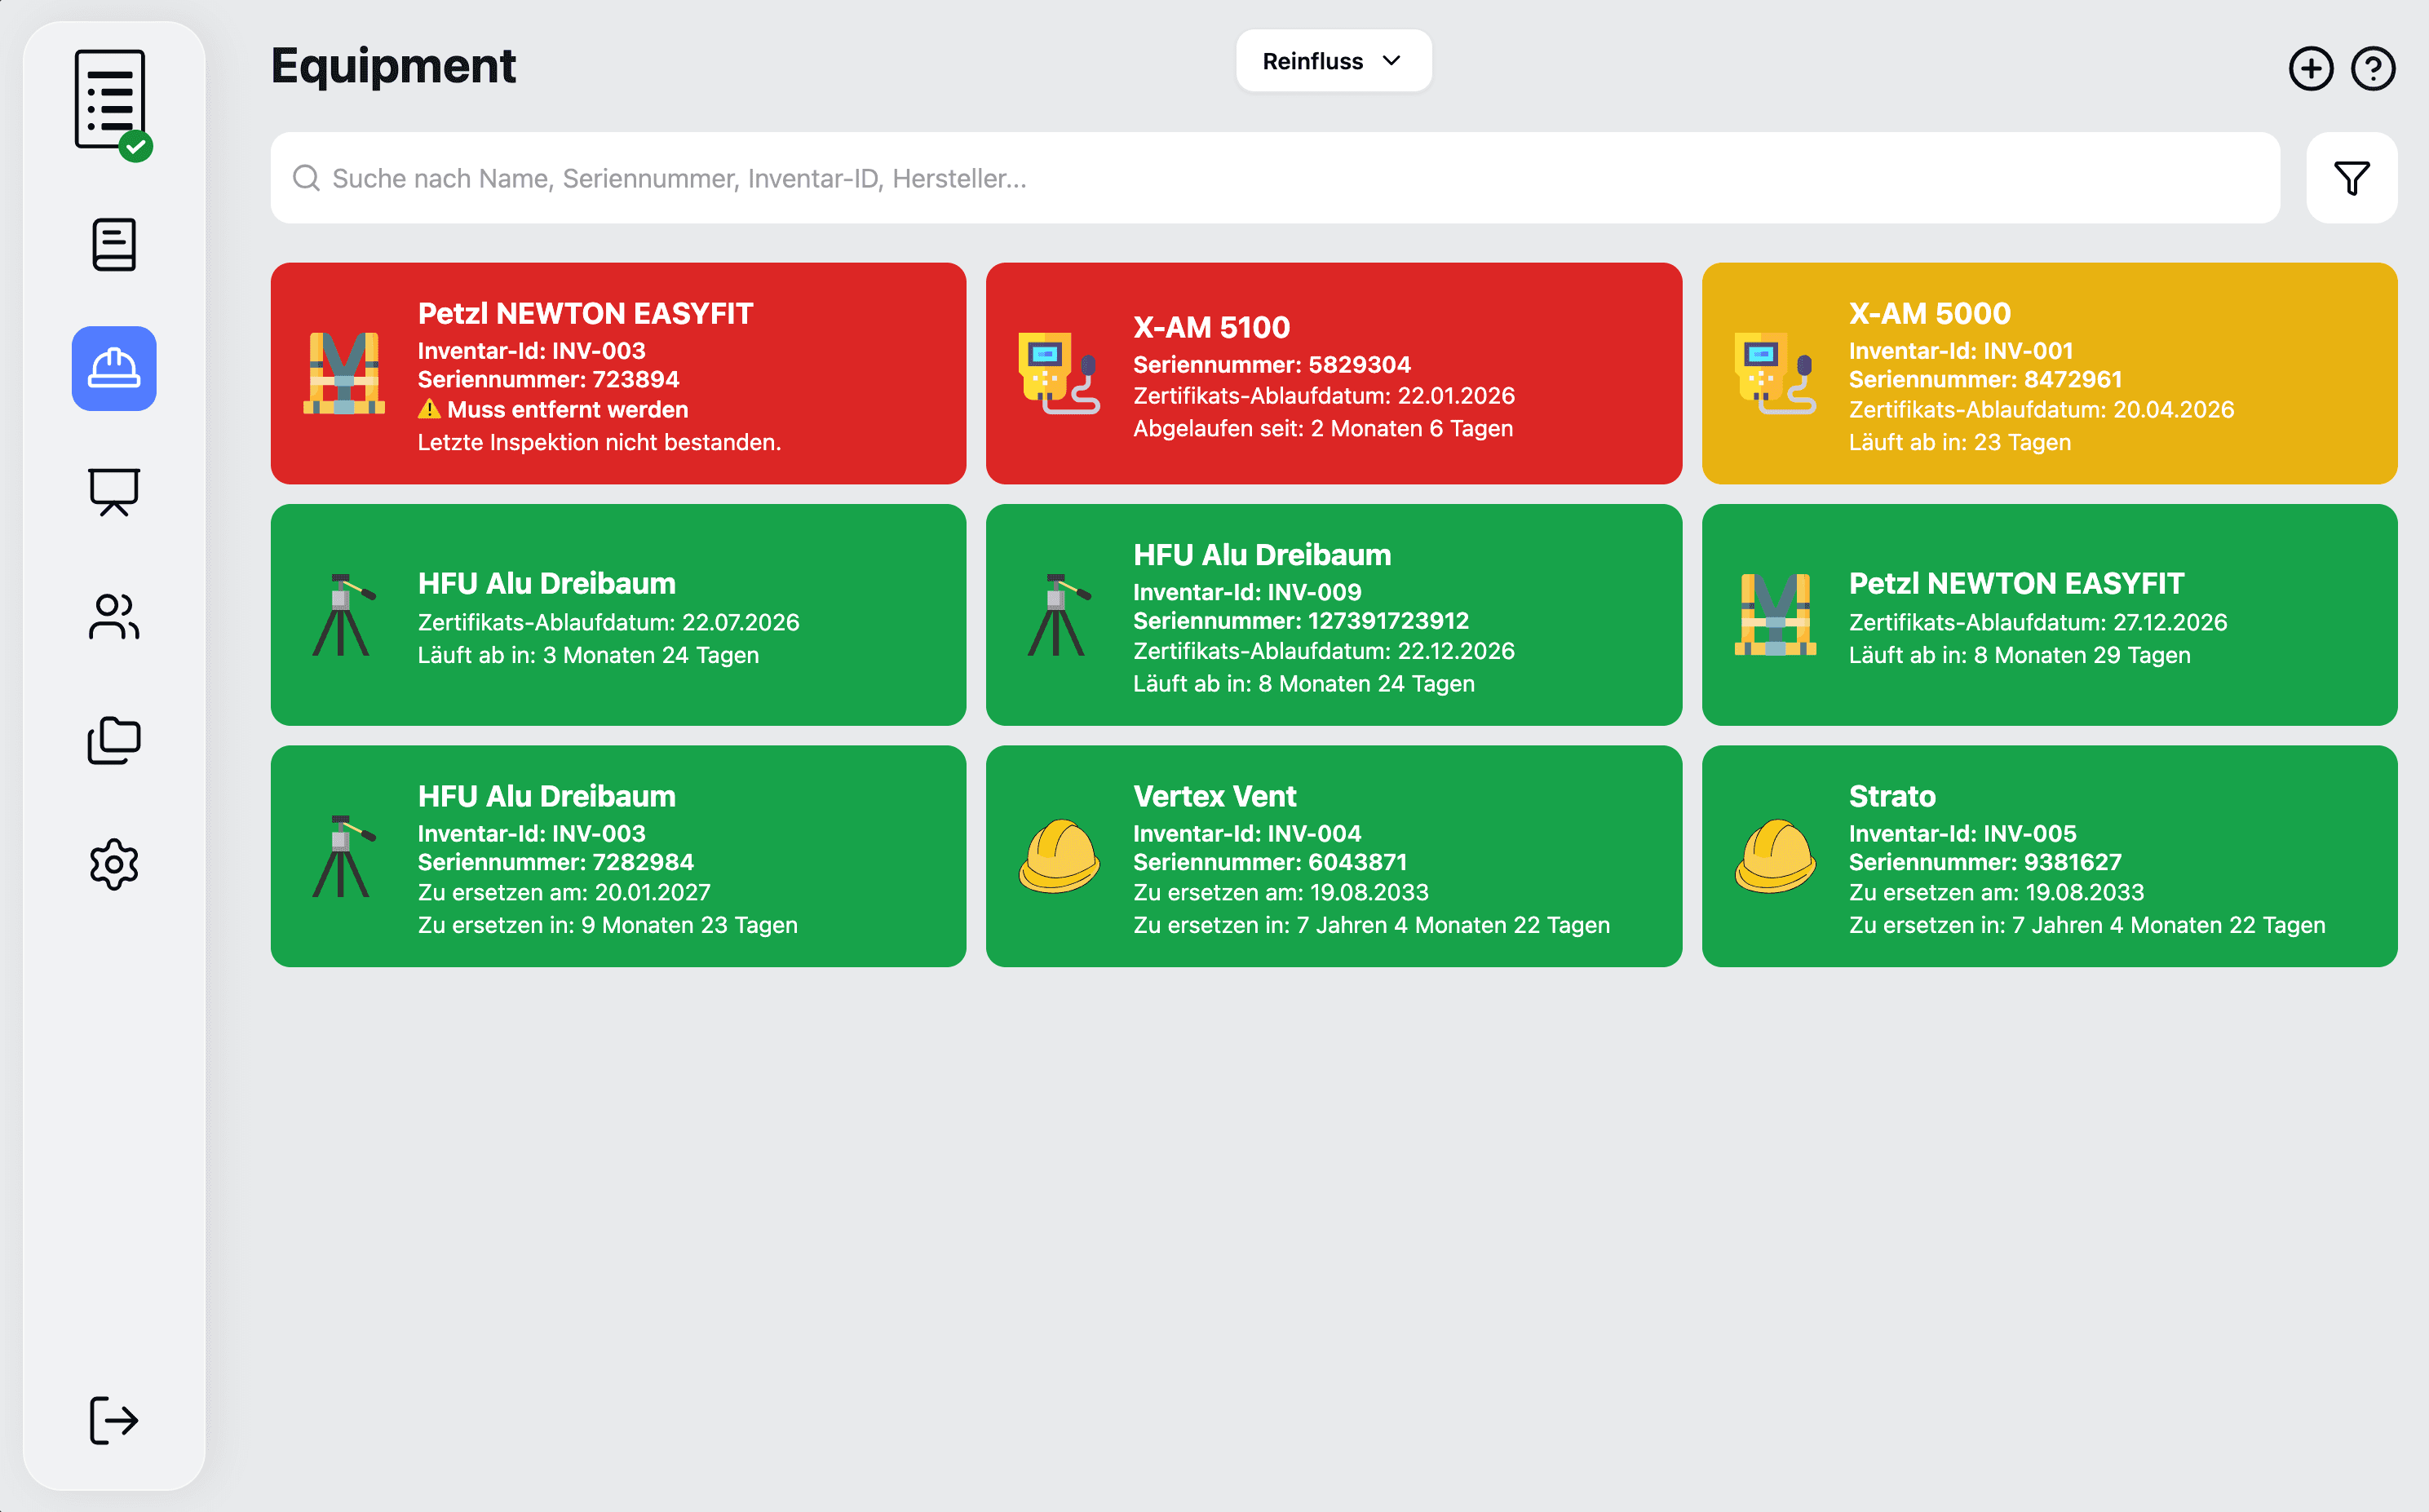Open the help question mark icon

coord(2373,69)
